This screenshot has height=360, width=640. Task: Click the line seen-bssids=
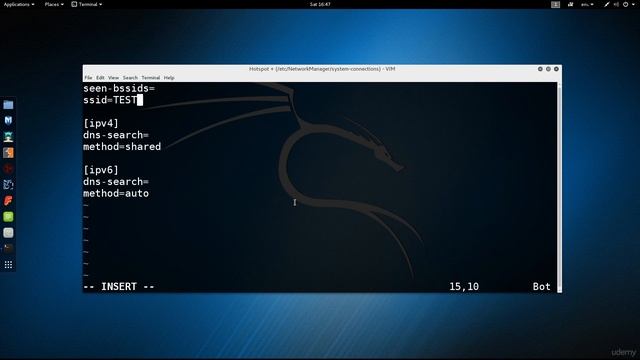click(119, 88)
